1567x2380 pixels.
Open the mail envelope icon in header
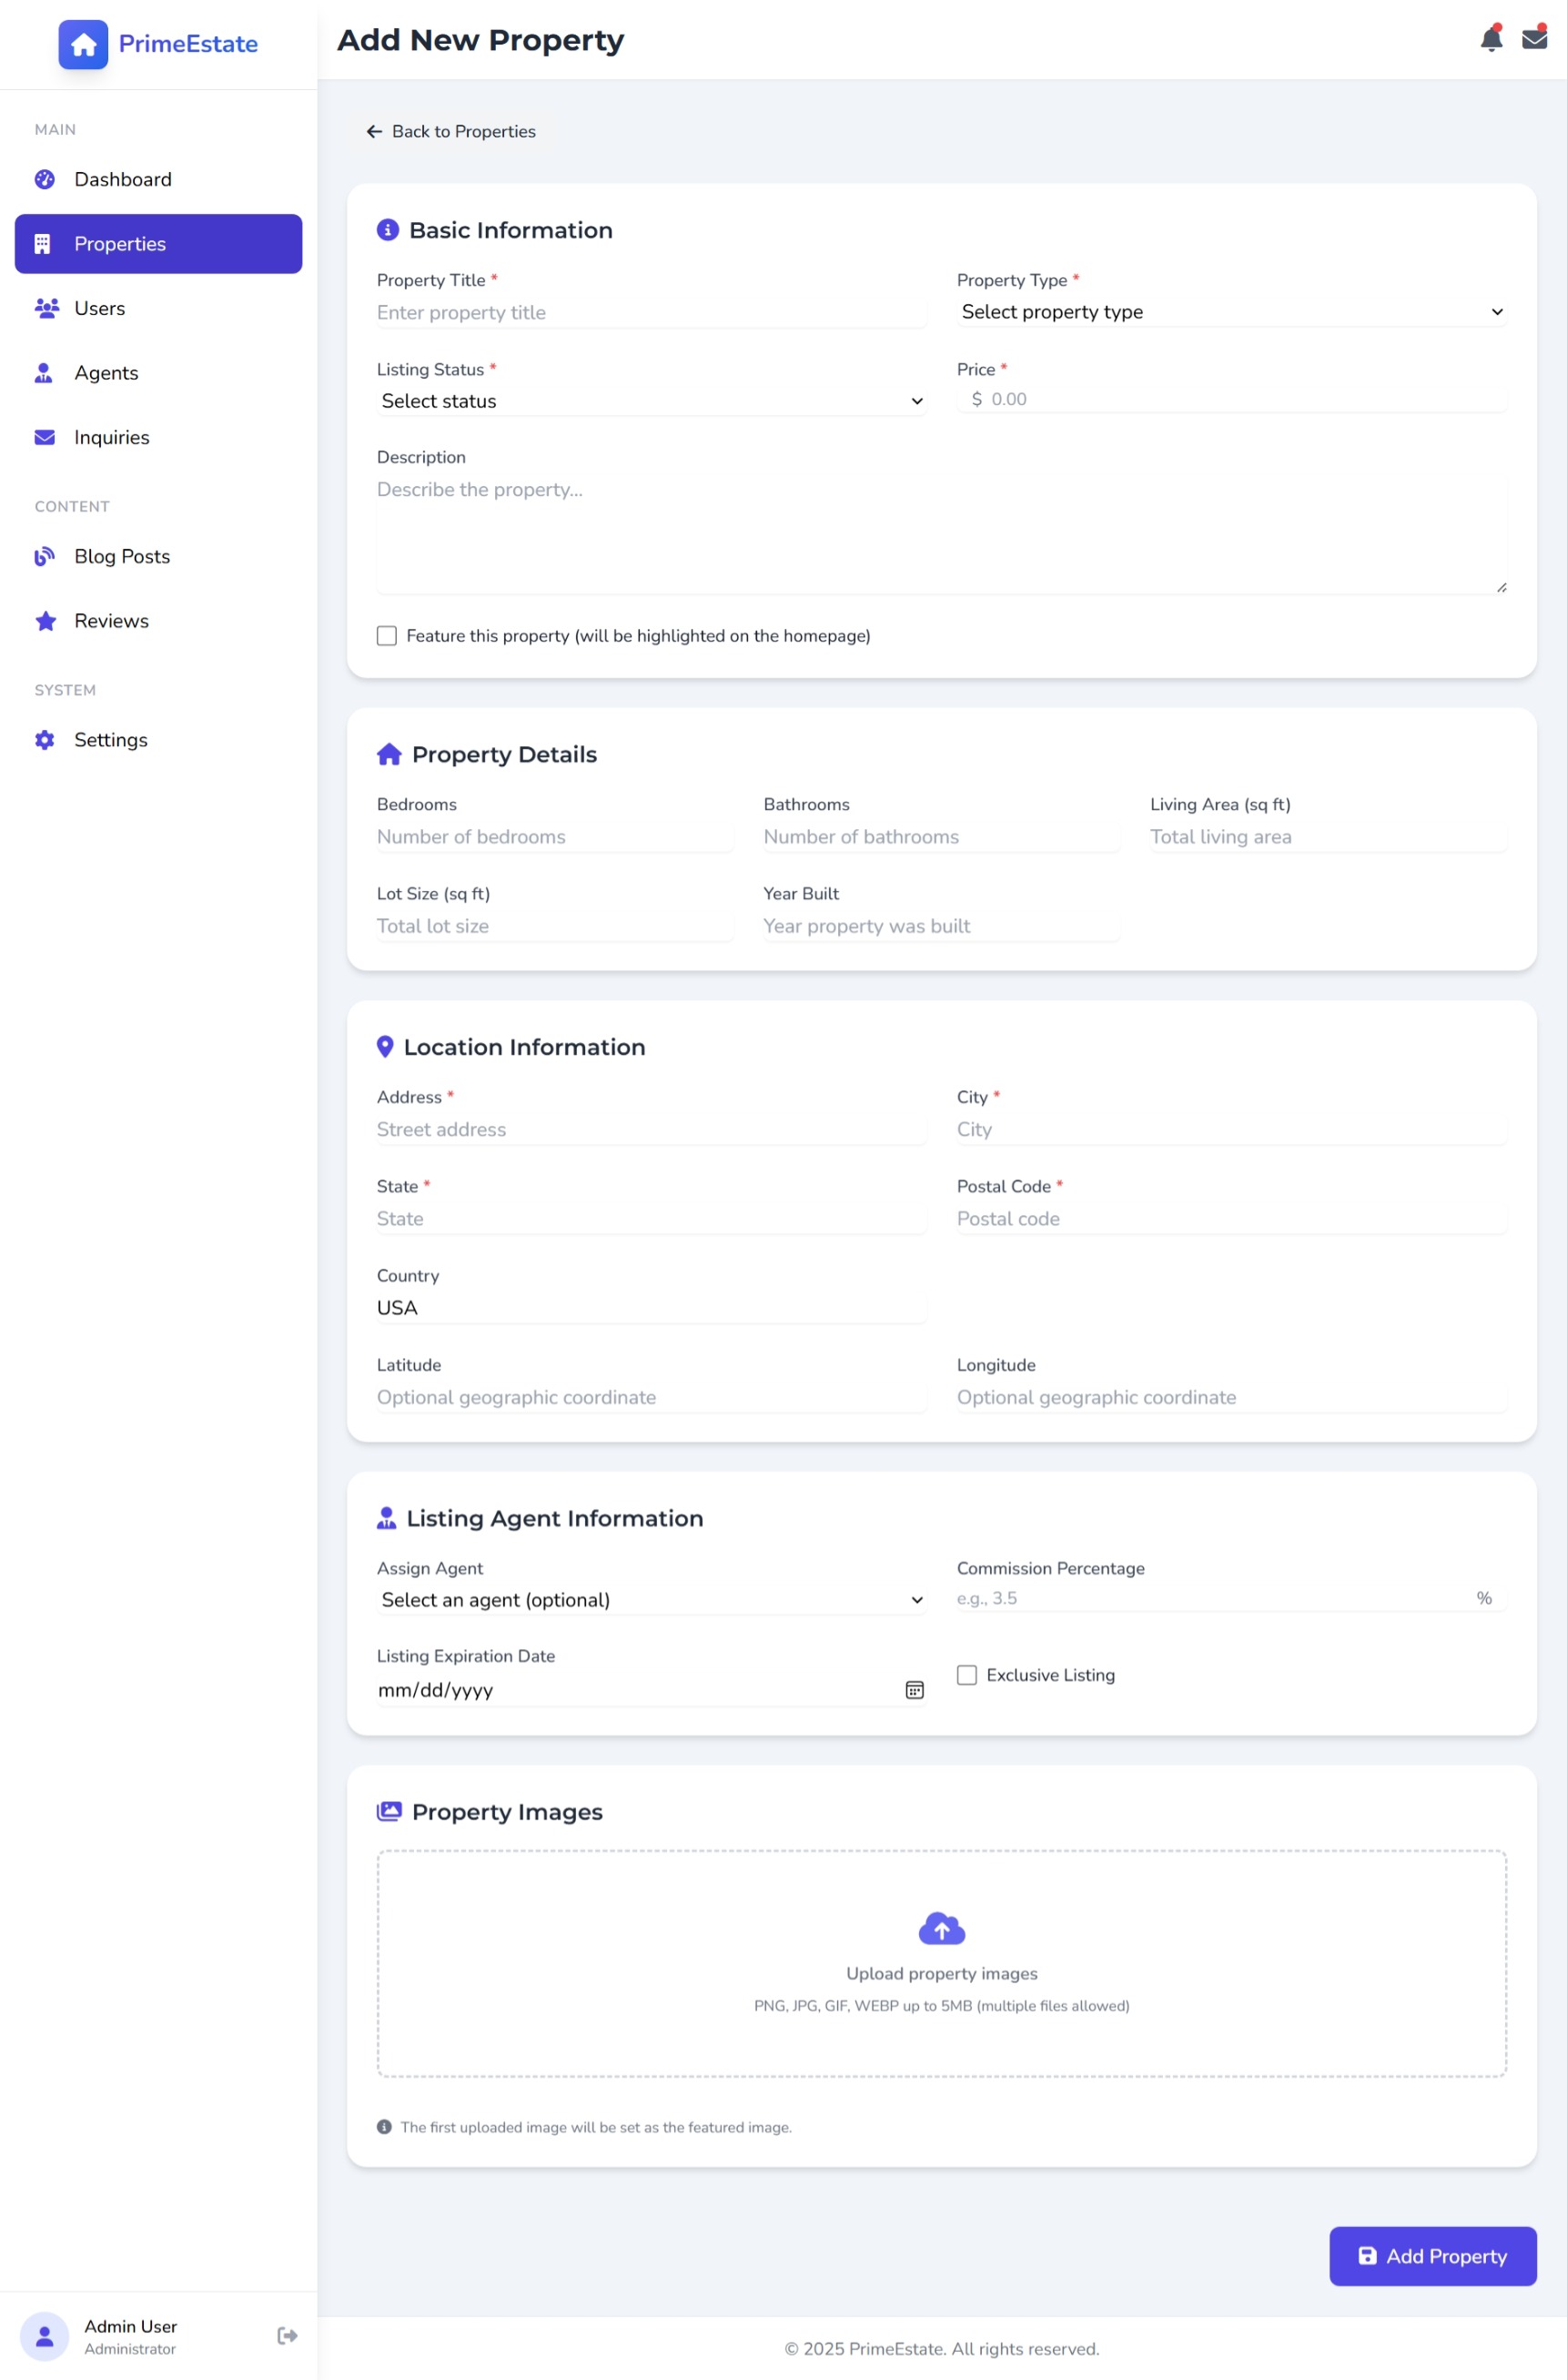[1534, 39]
